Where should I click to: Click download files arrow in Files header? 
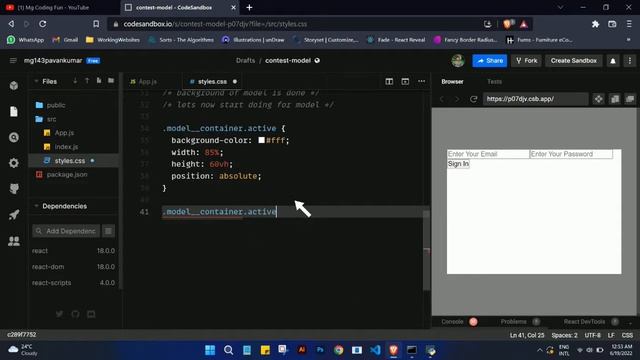pyautogui.click(x=75, y=81)
